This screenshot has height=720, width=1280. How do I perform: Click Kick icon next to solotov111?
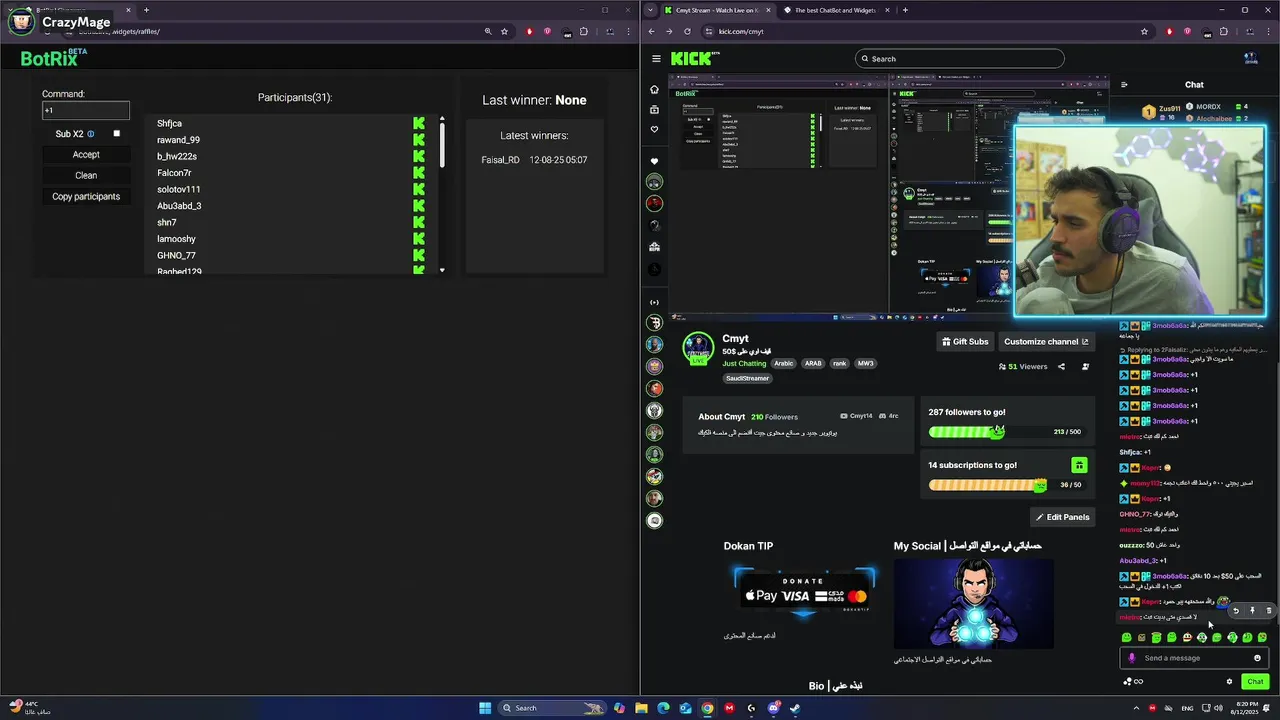[x=419, y=189]
